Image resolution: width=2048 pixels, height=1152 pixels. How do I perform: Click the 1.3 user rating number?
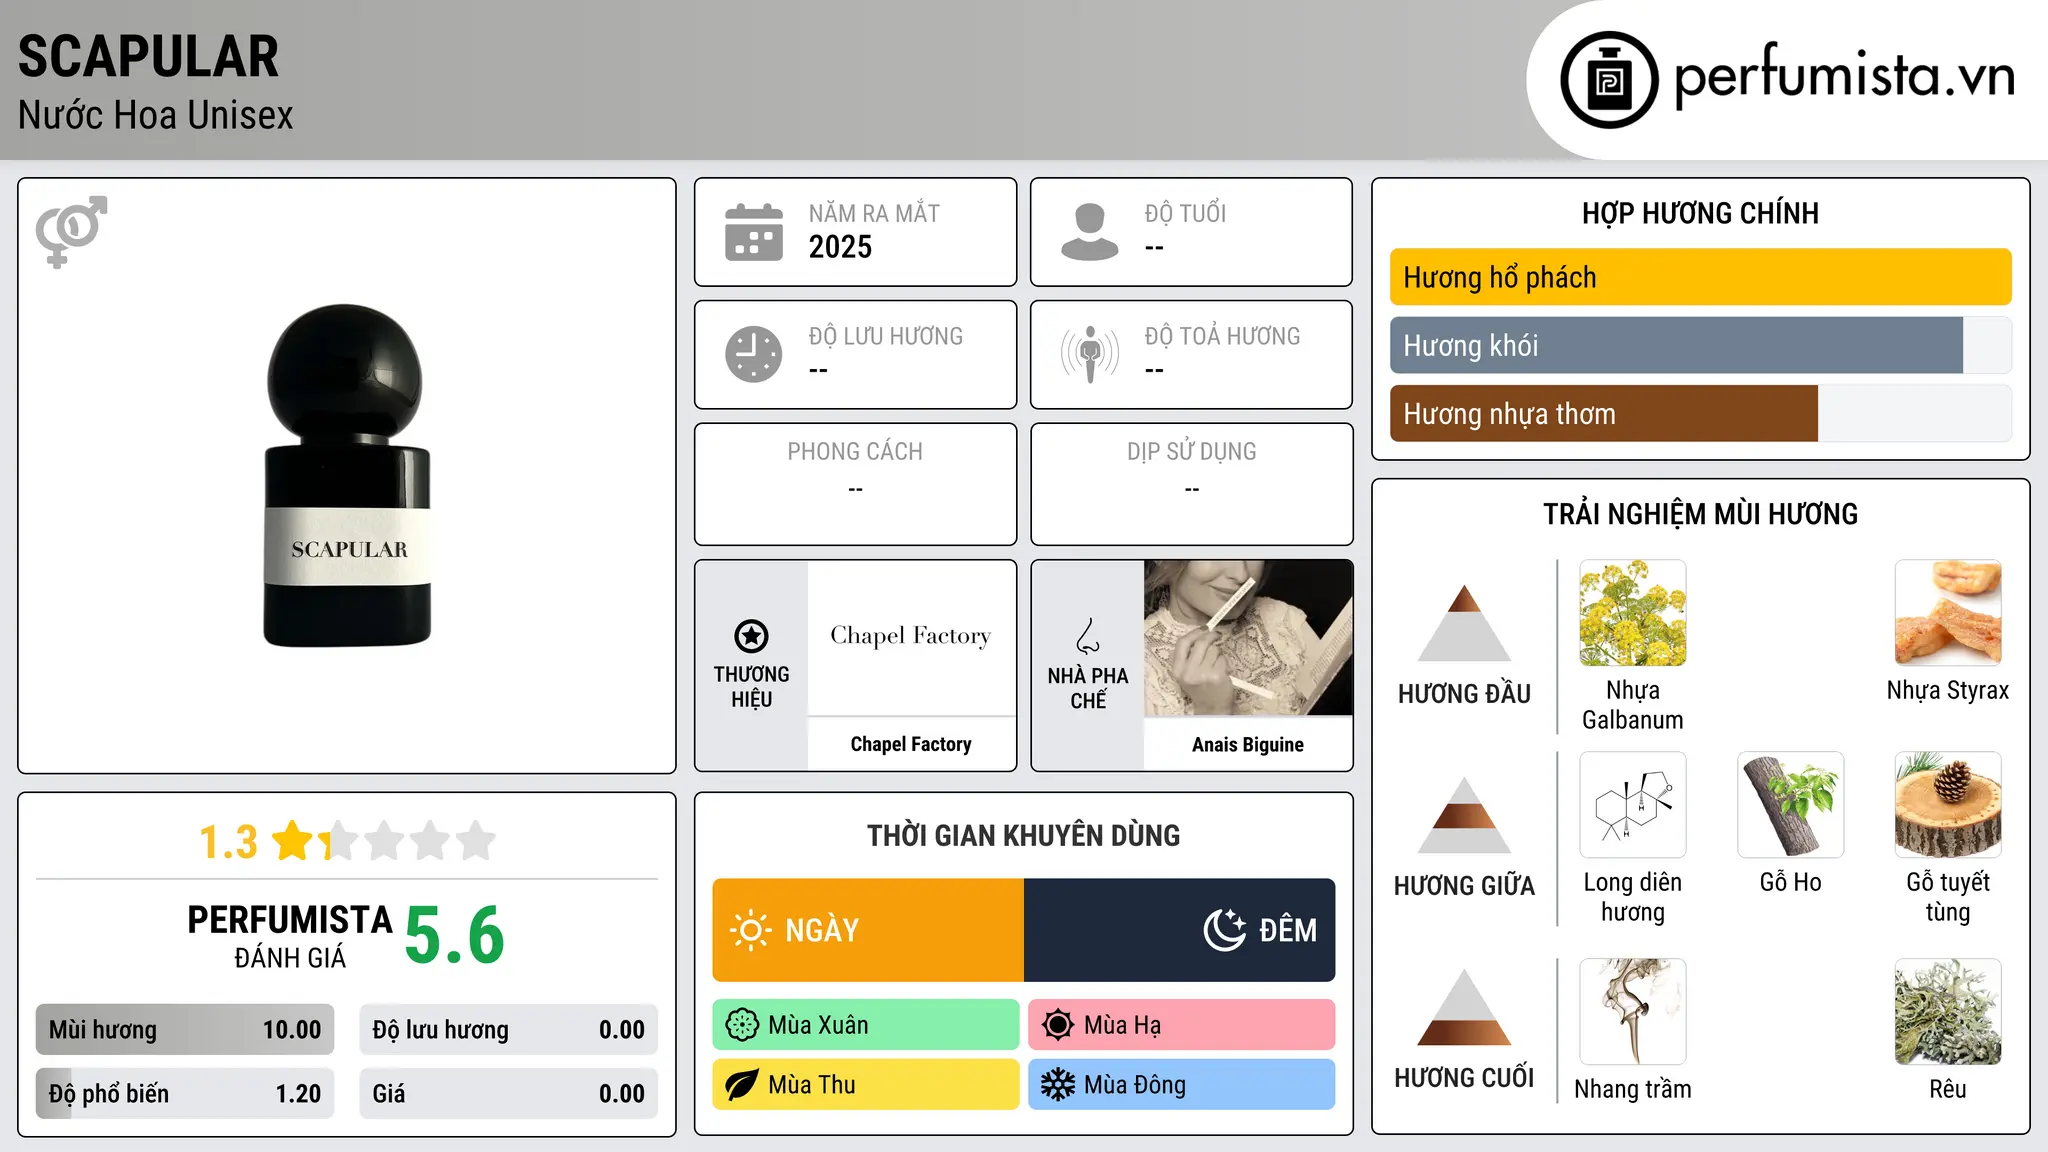(229, 842)
